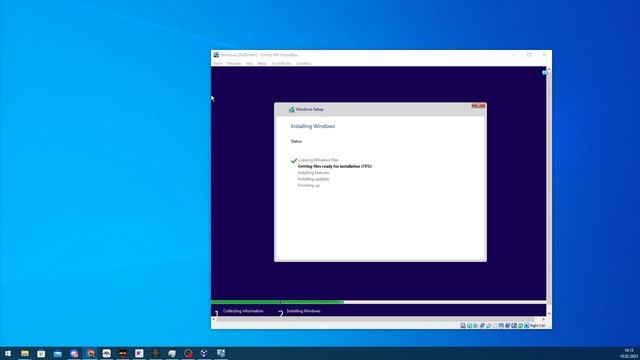This screenshot has width=640, height=360.
Task: Click the hard disk activity status icon
Action: pyautogui.click(x=463, y=326)
